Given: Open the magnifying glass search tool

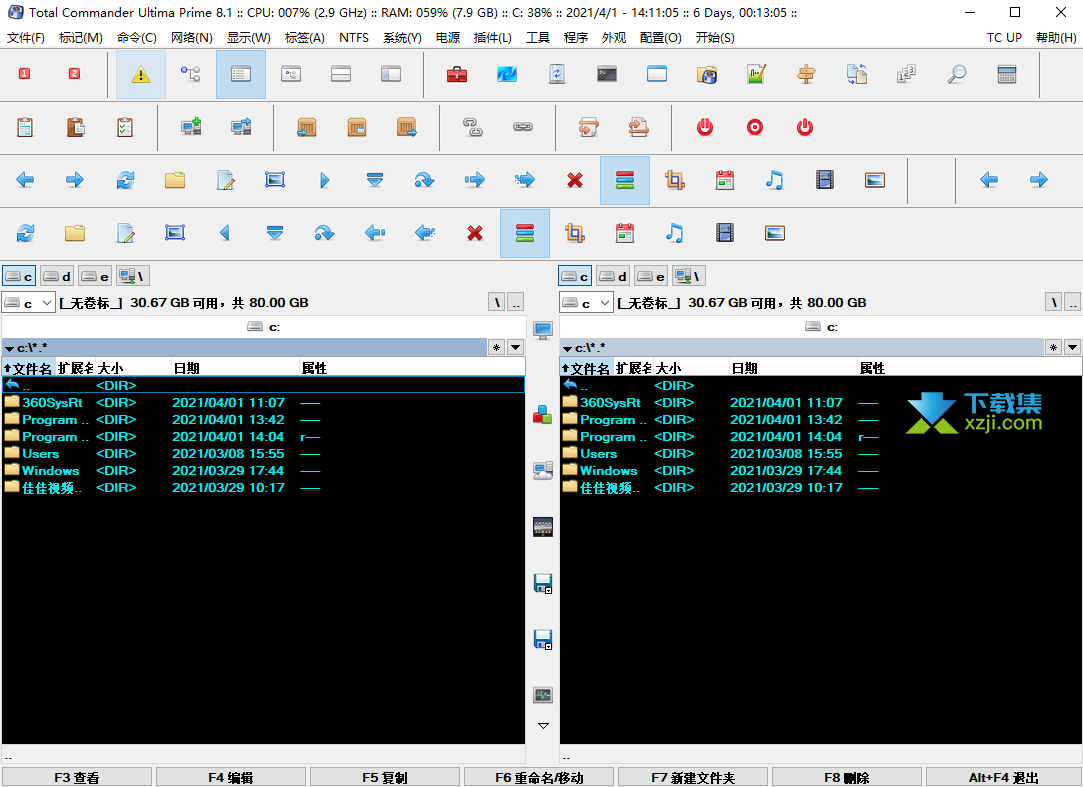Looking at the screenshot, I should tap(957, 74).
